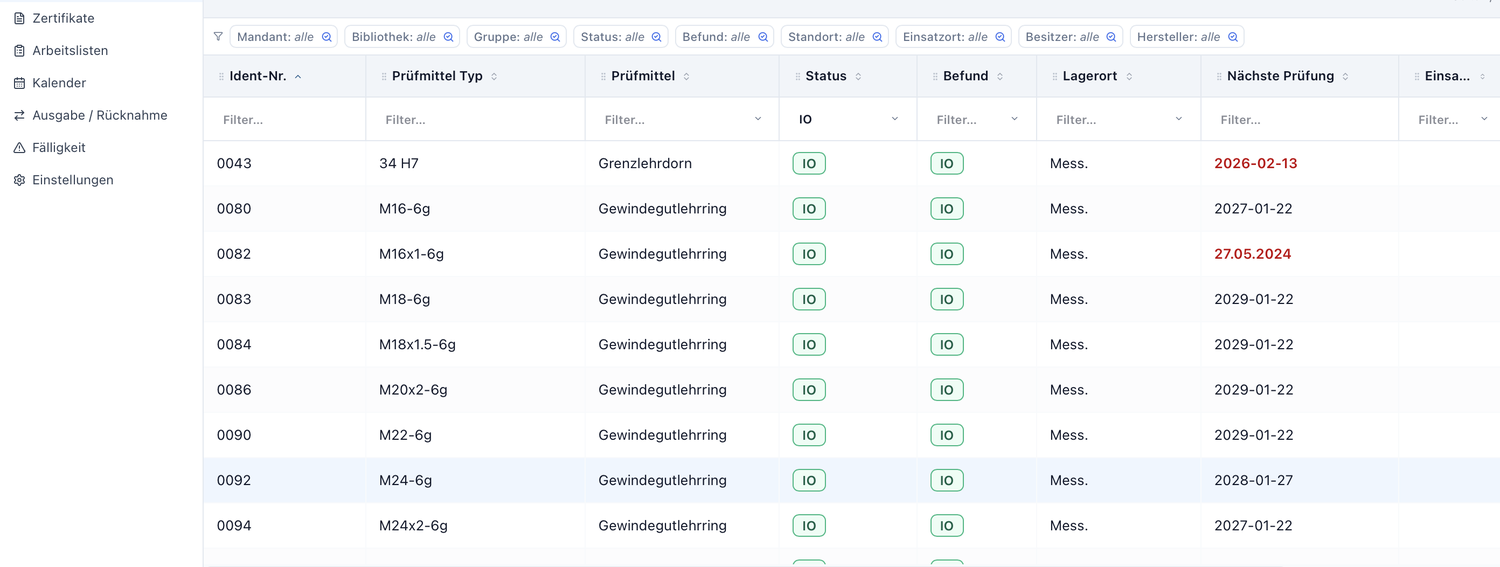The width and height of the screenshot is (1500, 567).
Task: Click the overdue date 27.05.2024
Action: click(x=1253, y=254)
